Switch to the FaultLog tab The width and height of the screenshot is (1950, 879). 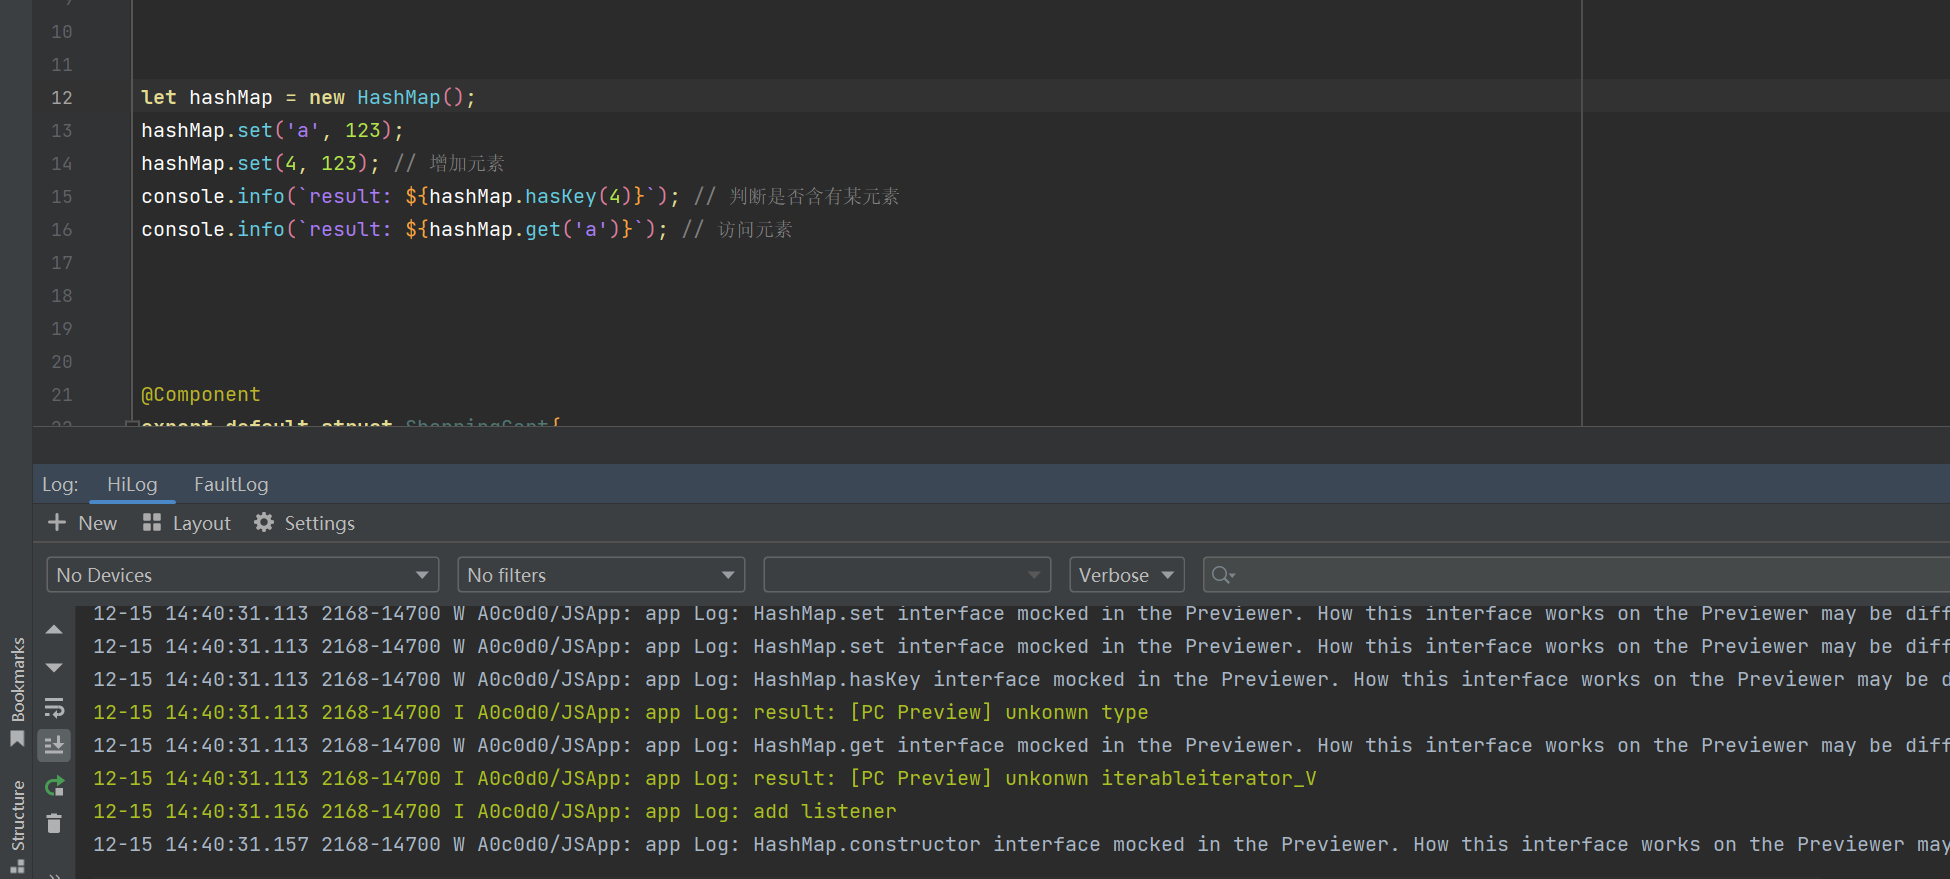click(x=231, y=485)
